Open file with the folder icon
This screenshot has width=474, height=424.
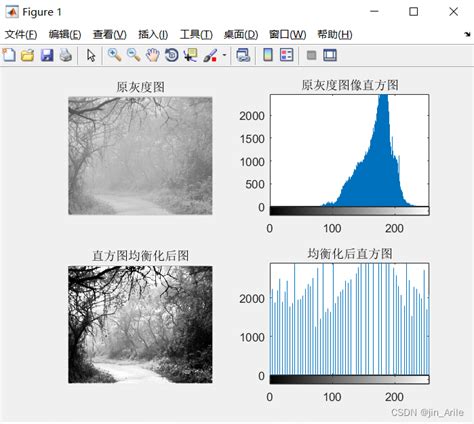[28, 55]
